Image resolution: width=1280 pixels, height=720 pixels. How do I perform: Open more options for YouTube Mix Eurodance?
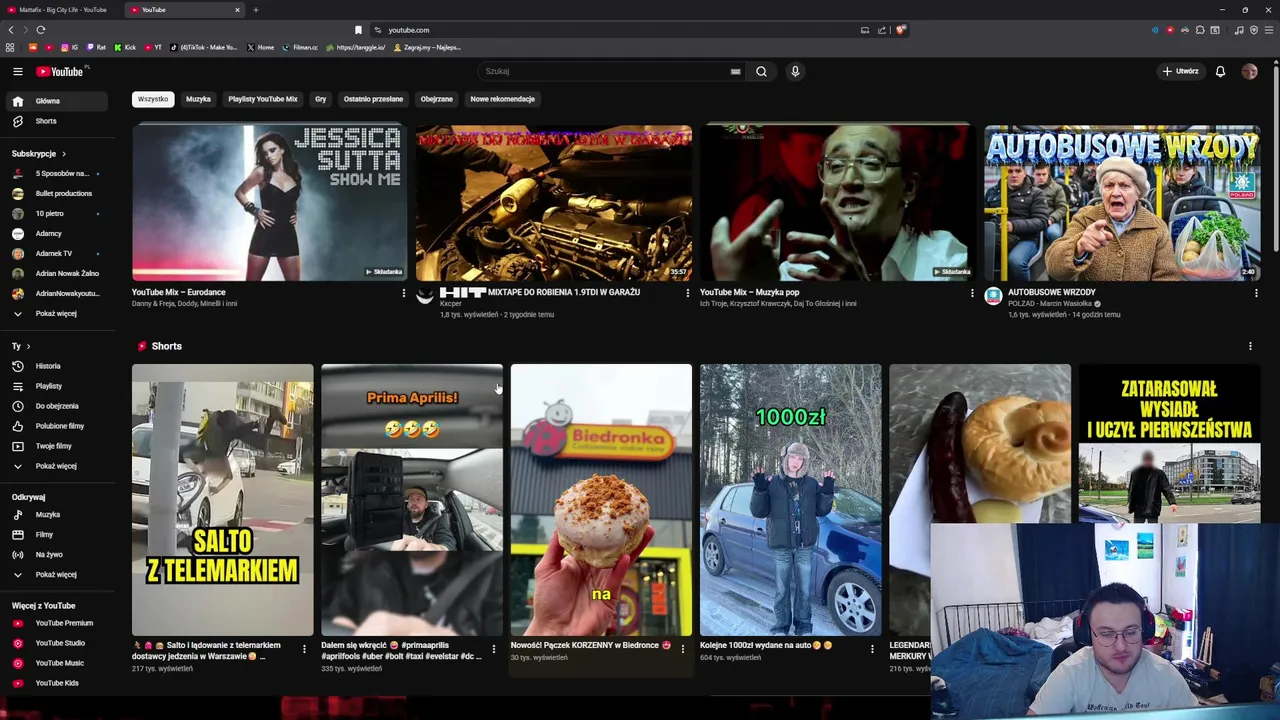click(404, 293)
